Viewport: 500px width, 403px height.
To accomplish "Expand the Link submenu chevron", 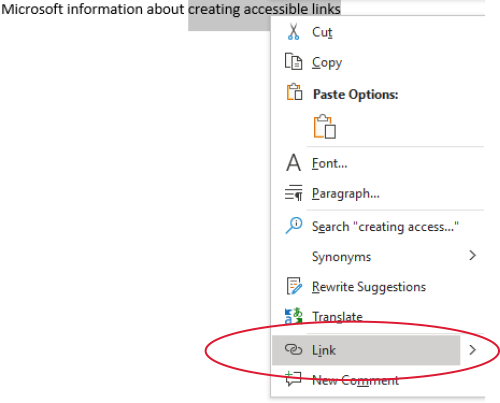I will (472, 350).
